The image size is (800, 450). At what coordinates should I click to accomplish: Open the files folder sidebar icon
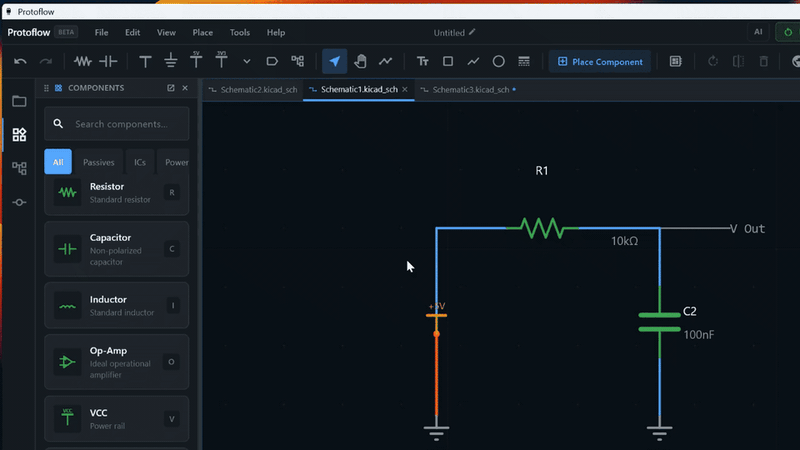click(x=19, y=101)
